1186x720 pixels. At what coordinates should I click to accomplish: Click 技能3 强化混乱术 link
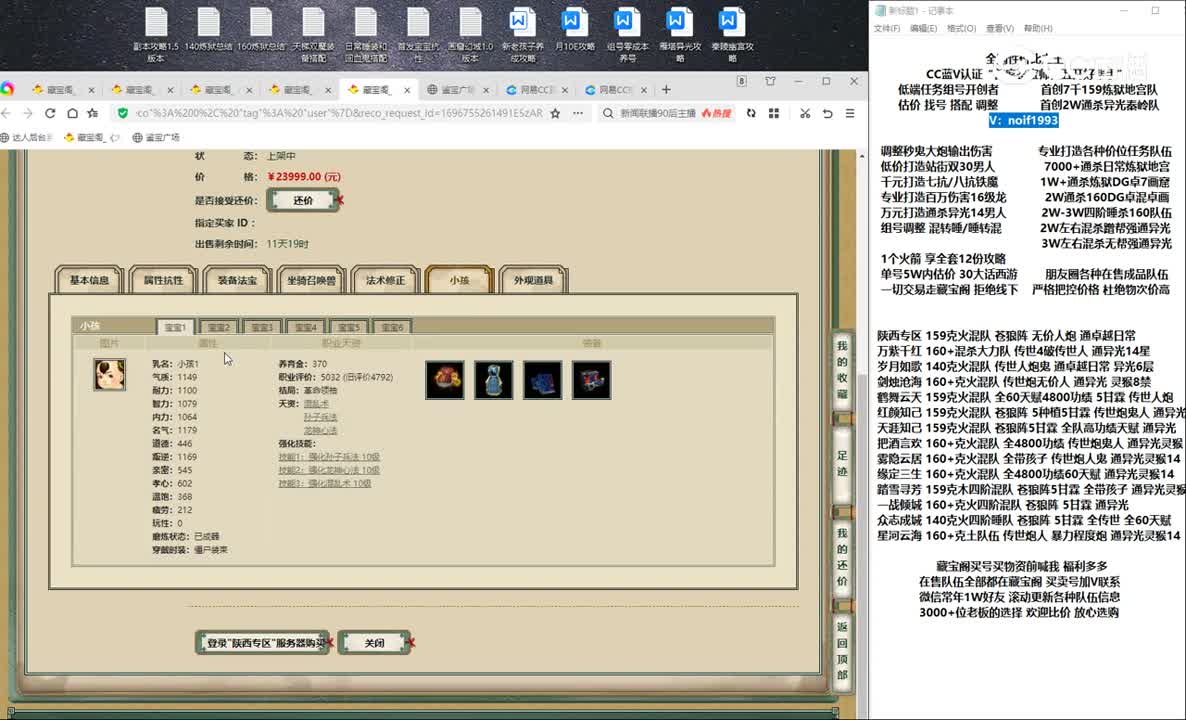click(324, 483)
